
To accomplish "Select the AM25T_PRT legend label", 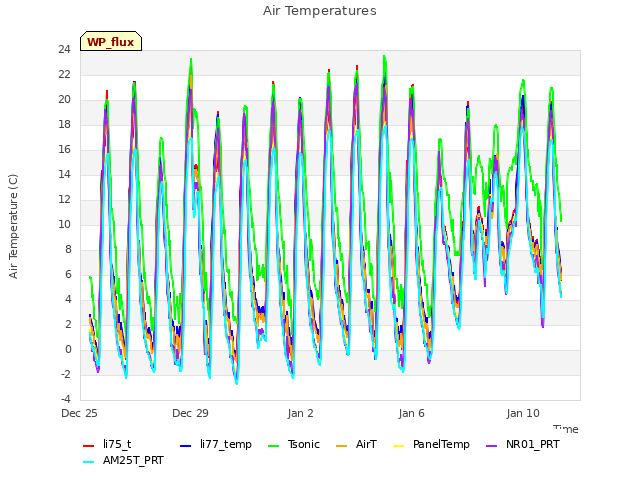I will coord(133,460).
